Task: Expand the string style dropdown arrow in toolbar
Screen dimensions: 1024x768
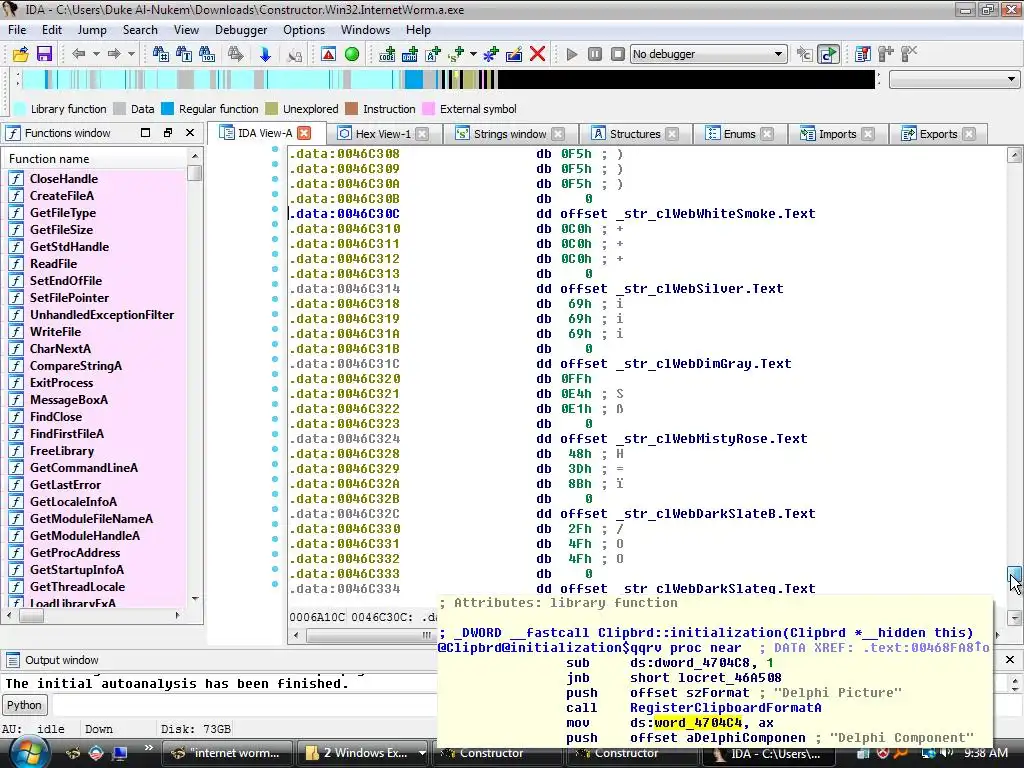Action: coord(473,54)
